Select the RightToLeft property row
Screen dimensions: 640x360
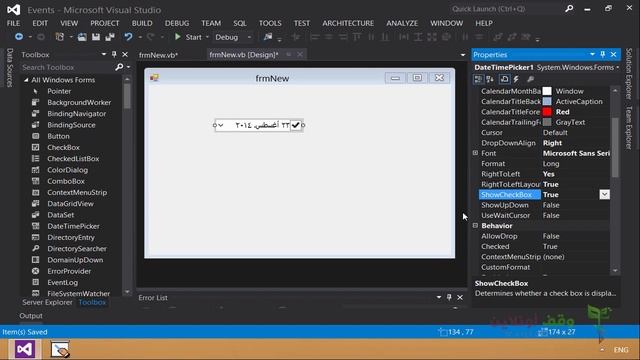[544, 174]
